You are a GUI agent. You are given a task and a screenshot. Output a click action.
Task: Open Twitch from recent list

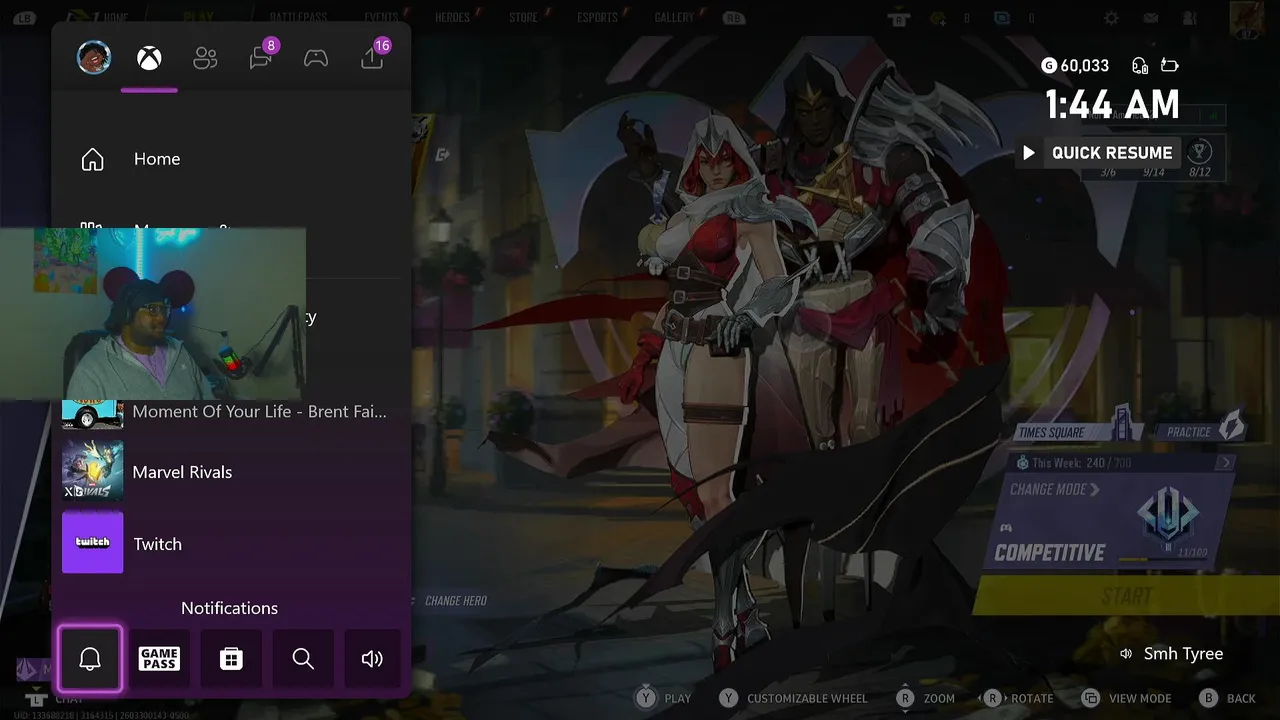click(231, 543)
